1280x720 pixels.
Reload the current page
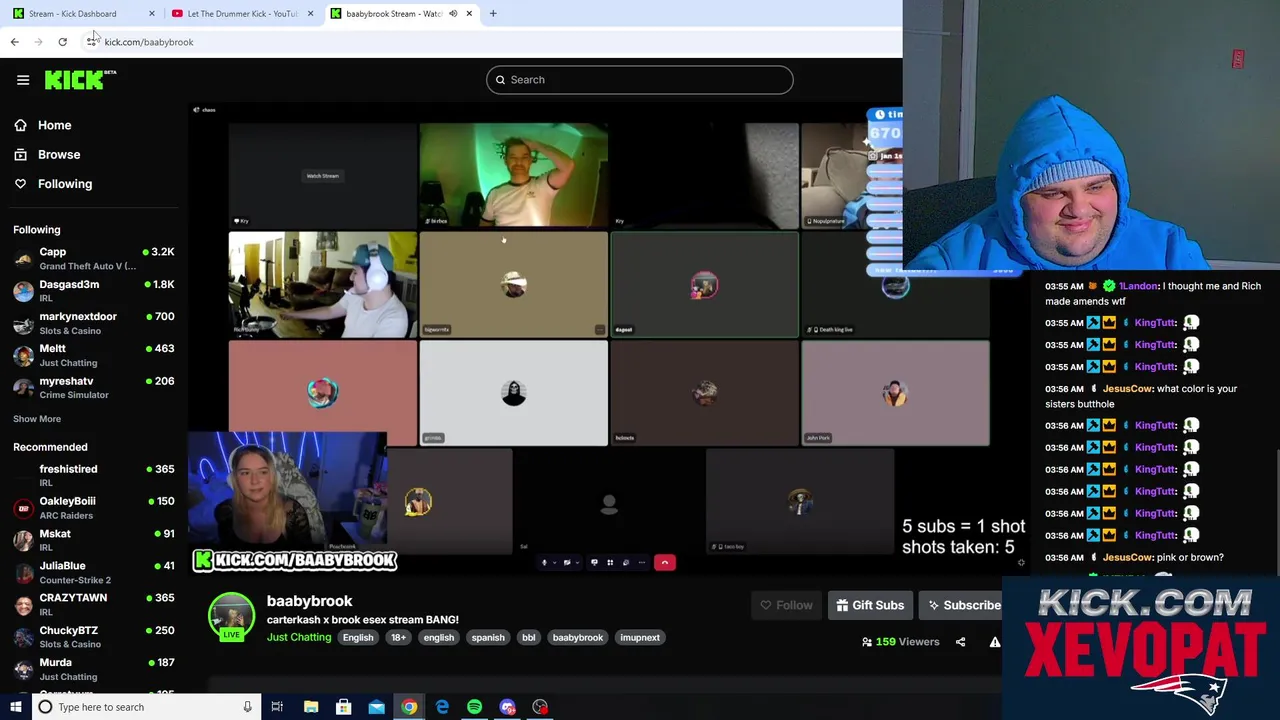point(62,42)
